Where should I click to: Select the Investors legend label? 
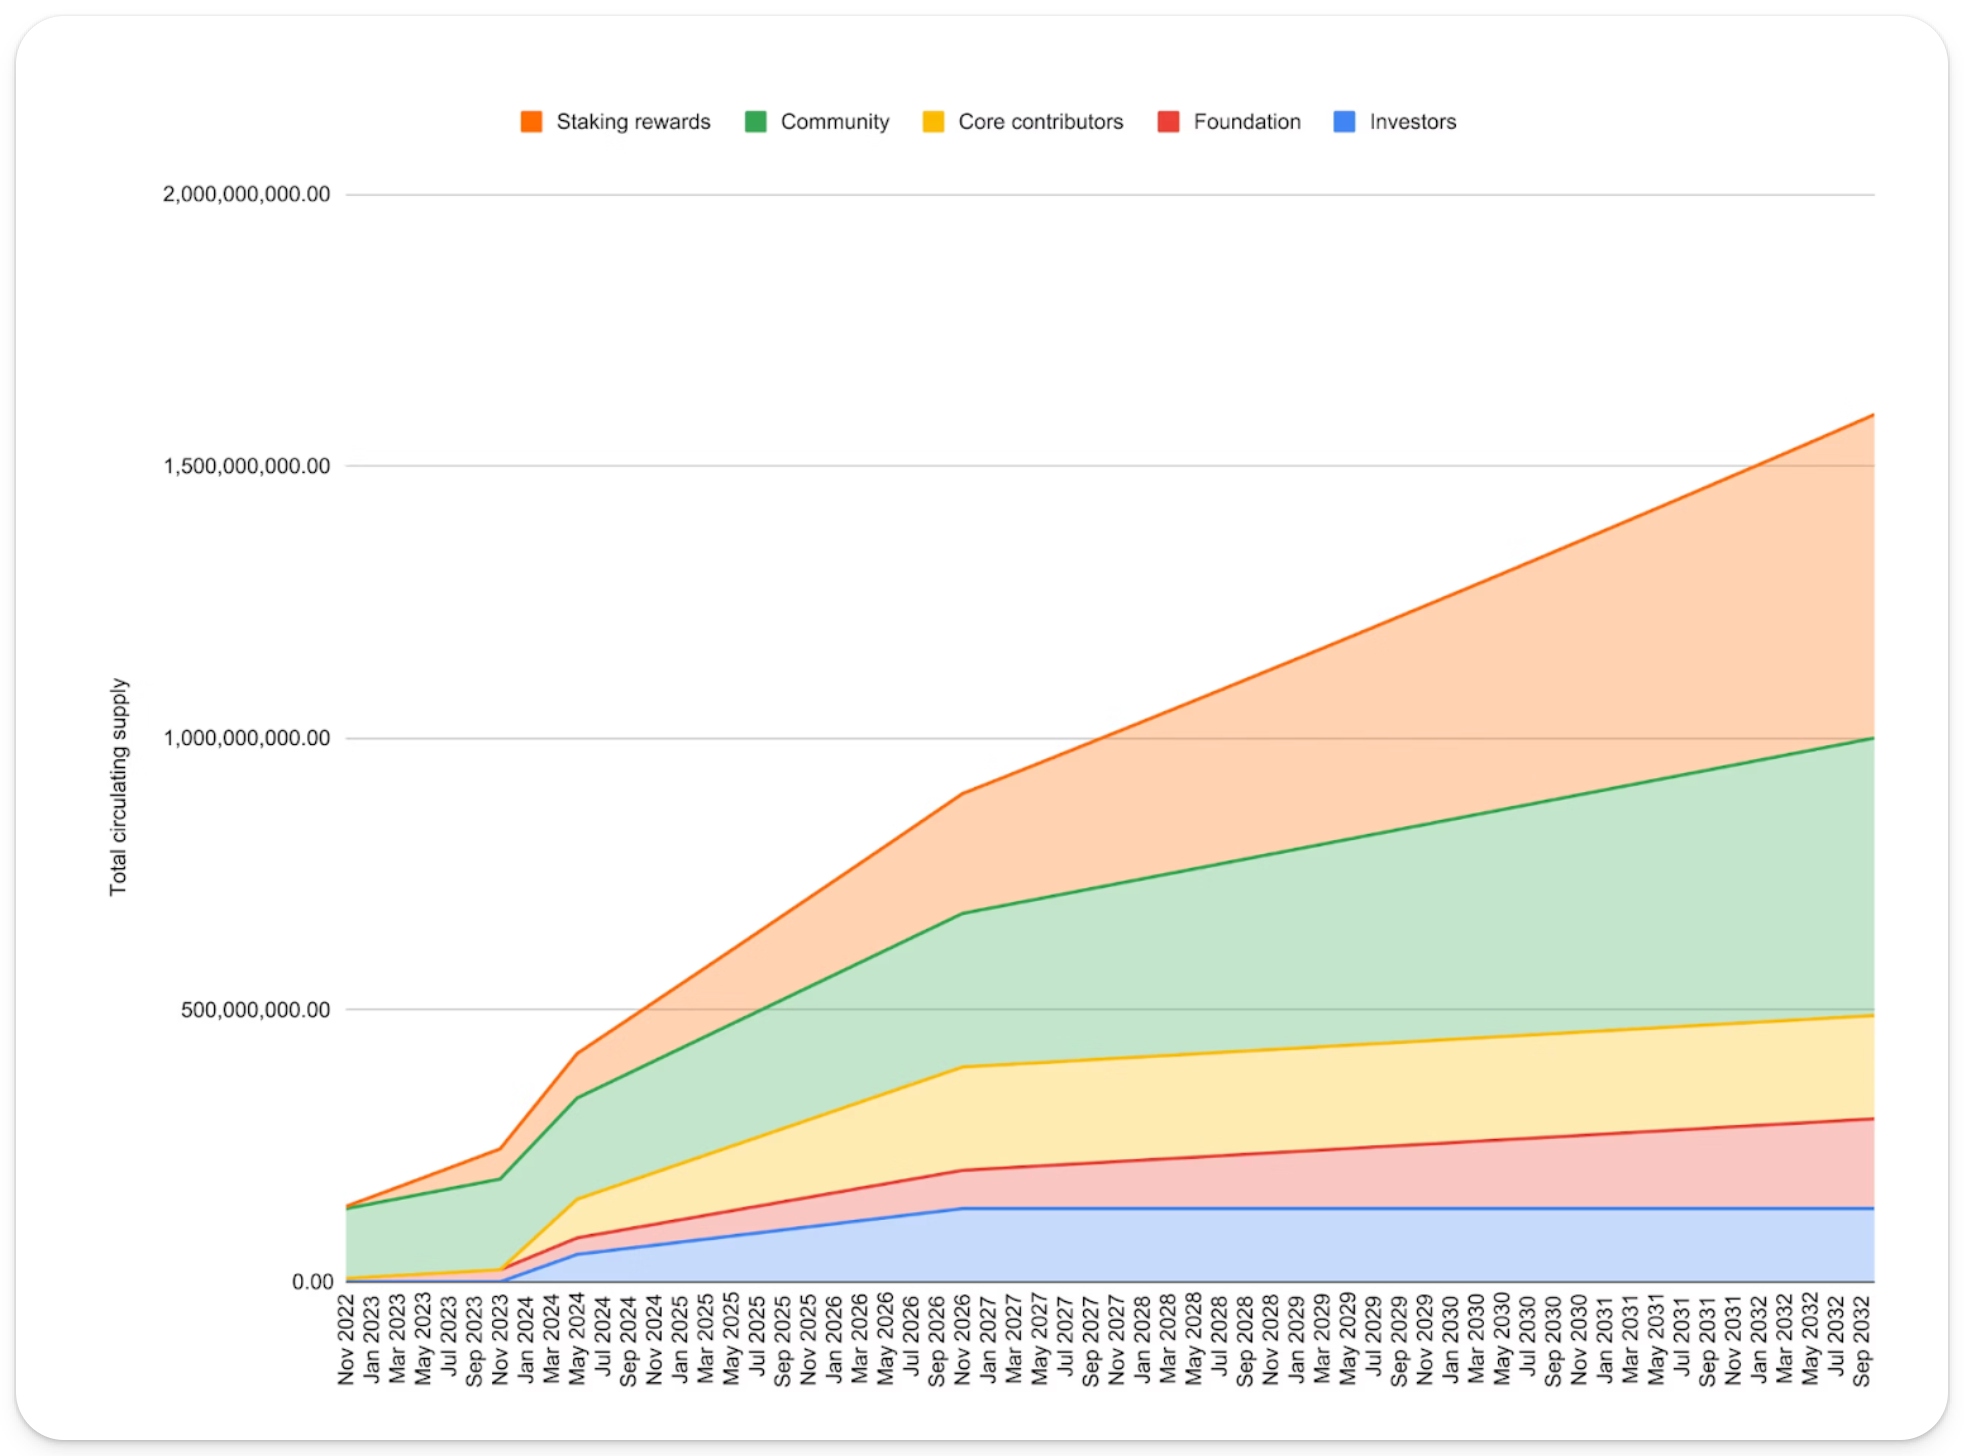tap(1412, 122)
